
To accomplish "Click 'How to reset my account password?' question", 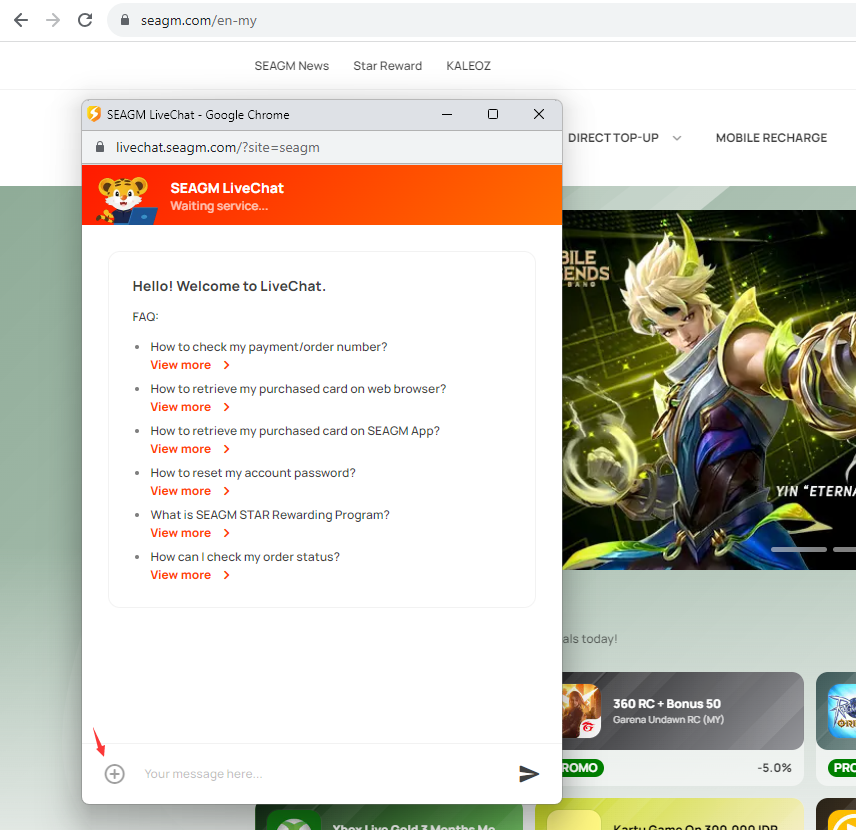I will pos(253,473).
